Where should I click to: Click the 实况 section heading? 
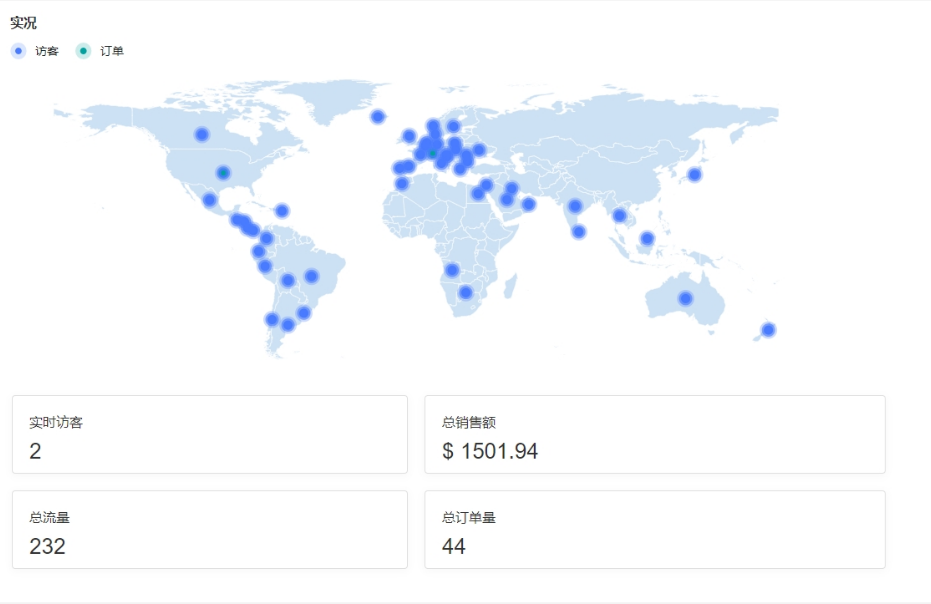[x=23, y=23]
